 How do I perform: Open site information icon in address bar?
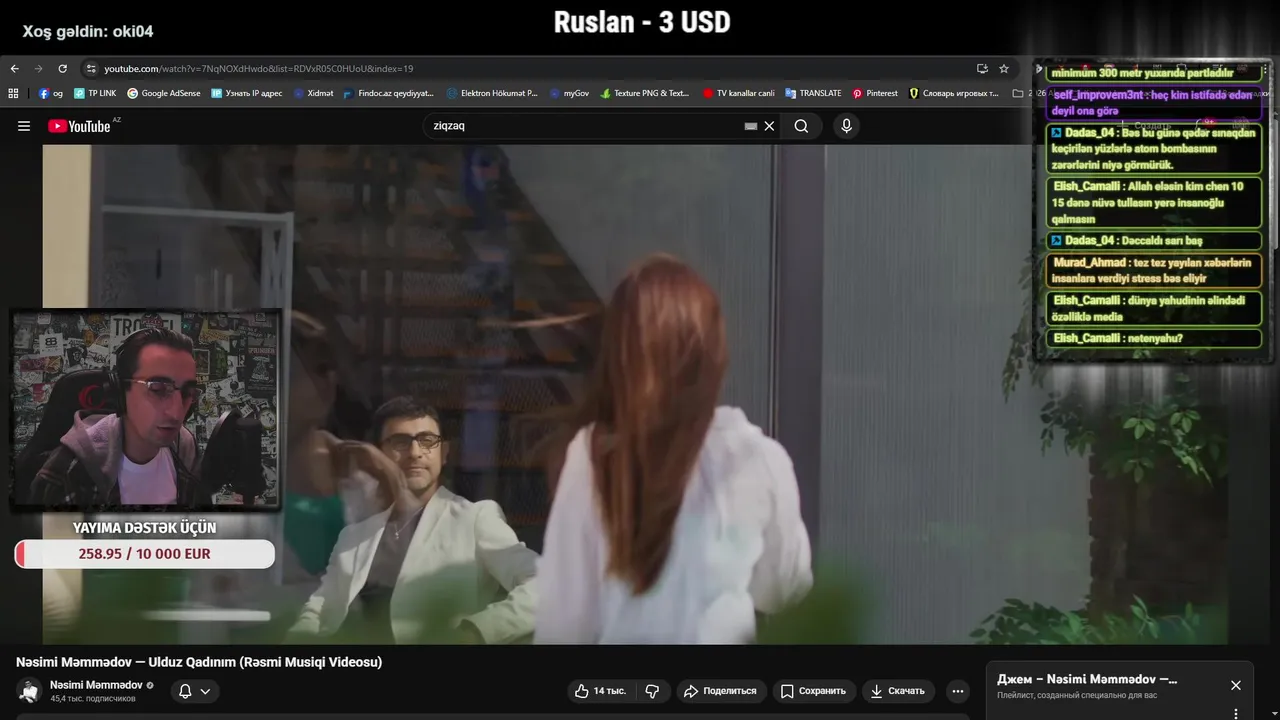click(x=91, y=69)
